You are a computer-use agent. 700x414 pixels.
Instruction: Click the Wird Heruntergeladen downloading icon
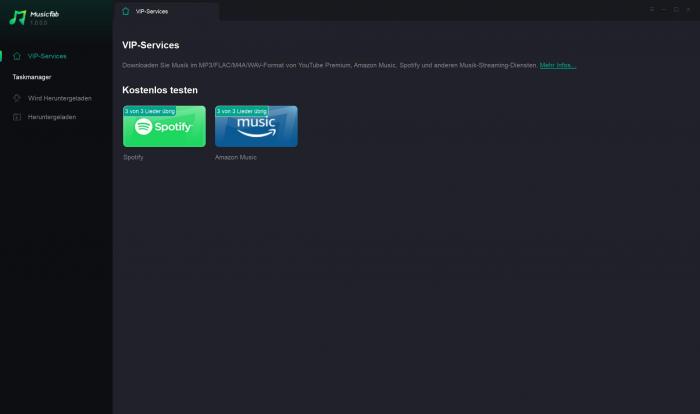point(17,98)
